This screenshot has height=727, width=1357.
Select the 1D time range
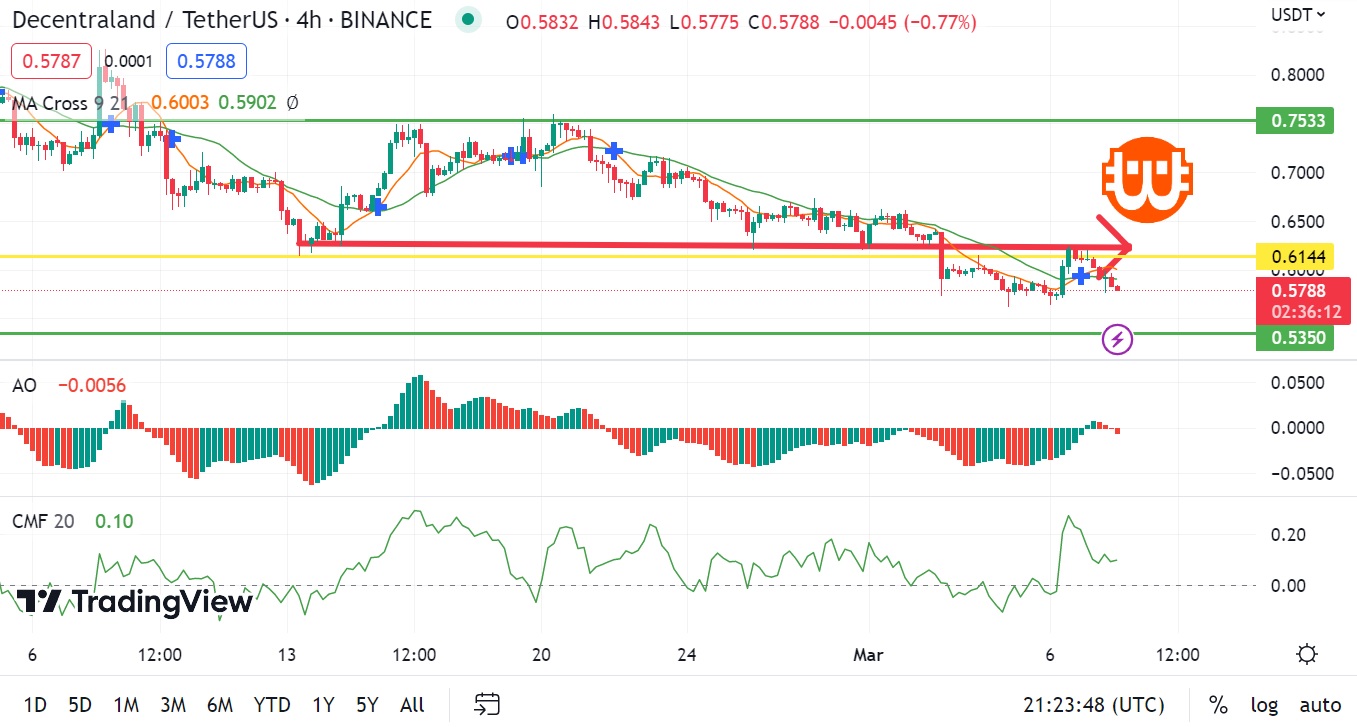[35, 705]
